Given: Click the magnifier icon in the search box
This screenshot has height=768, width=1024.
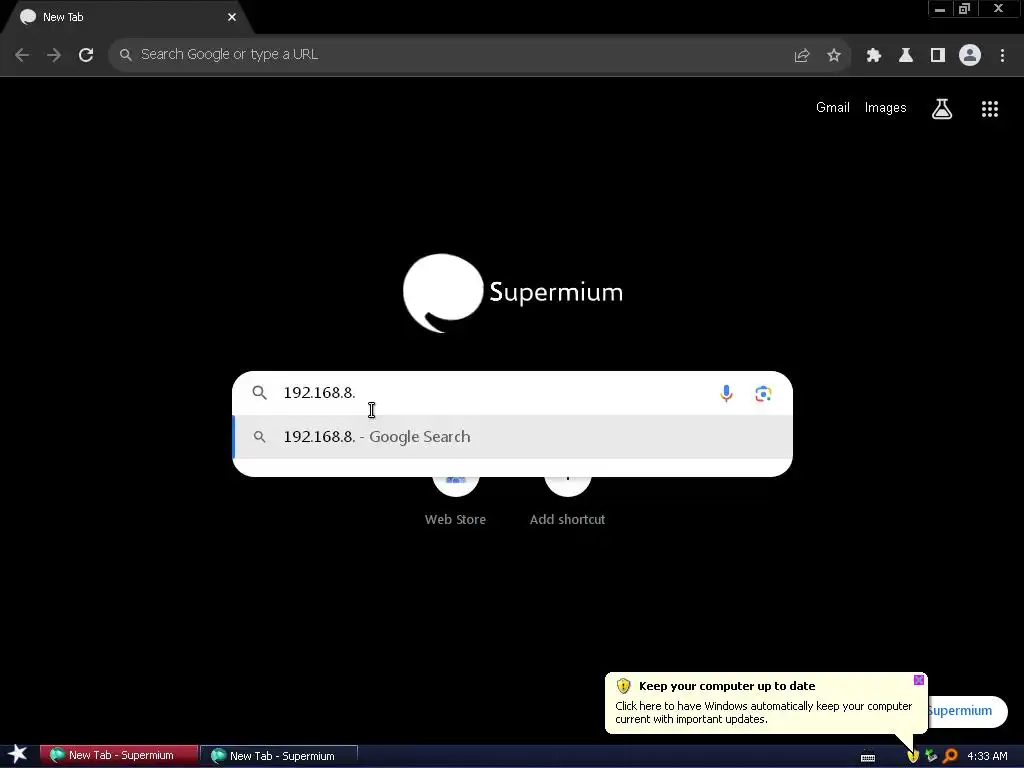Looking at the screenshot, I should point(259,392).
